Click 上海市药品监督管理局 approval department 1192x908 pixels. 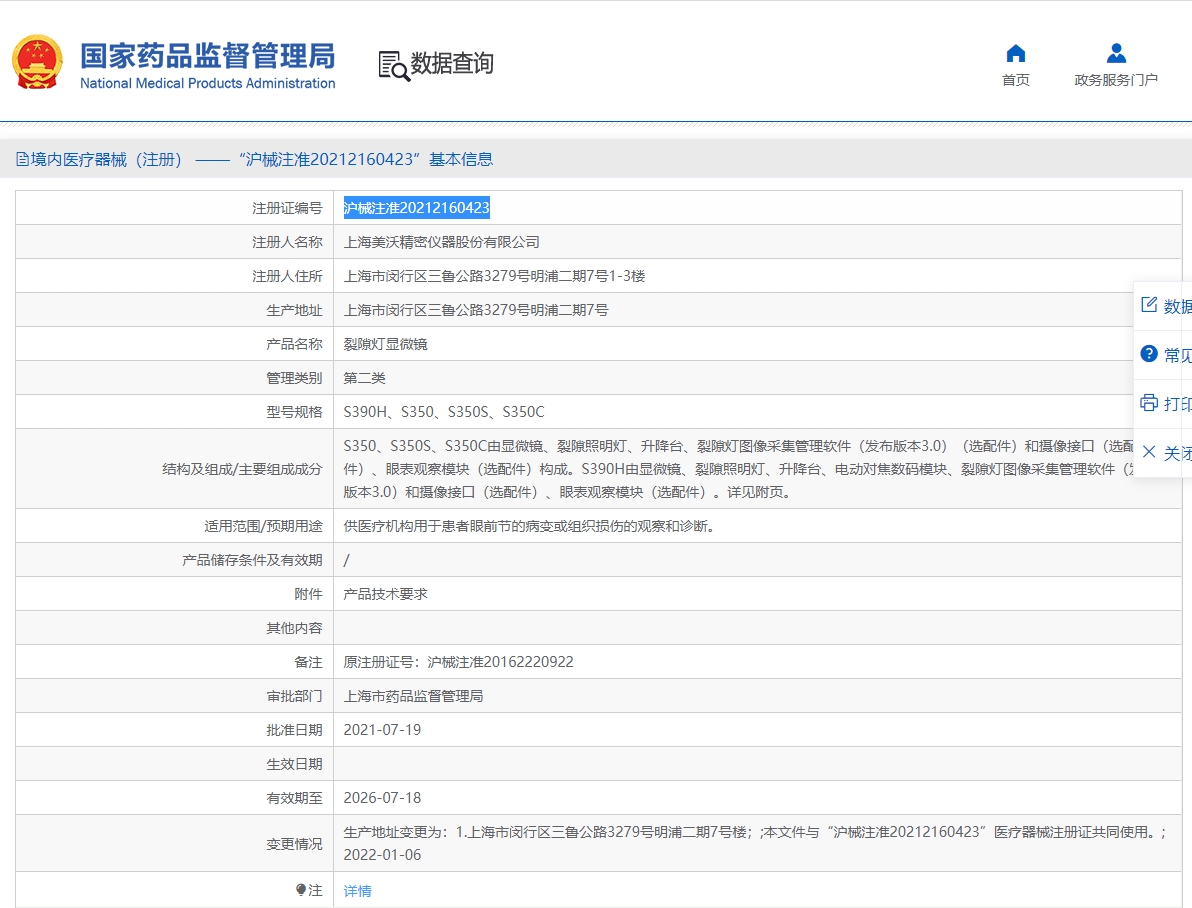414,696
